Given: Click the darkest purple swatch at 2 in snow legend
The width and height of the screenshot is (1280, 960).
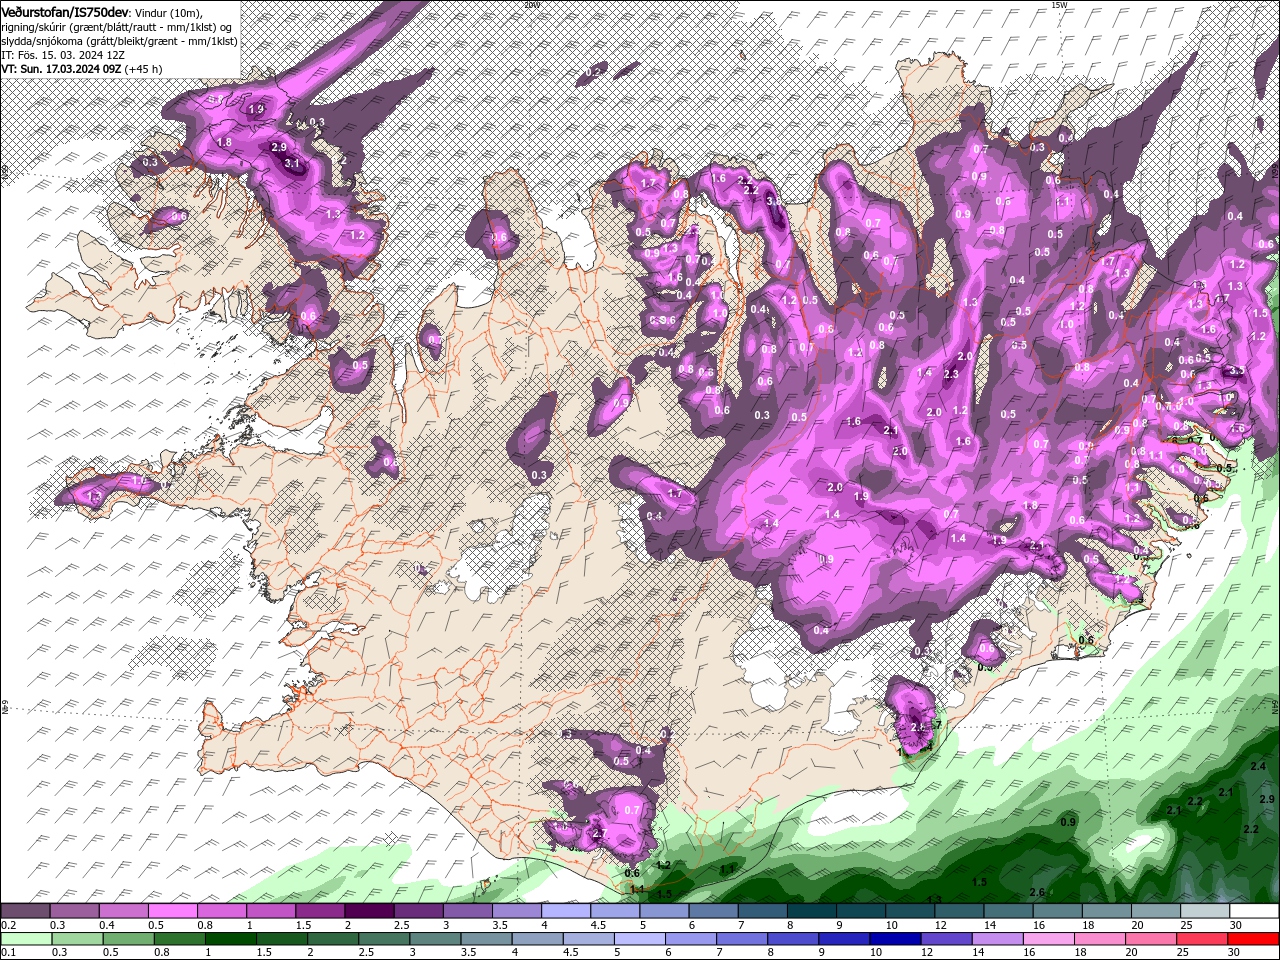Looking at the screenshot, I should click(x=369, y=911).
